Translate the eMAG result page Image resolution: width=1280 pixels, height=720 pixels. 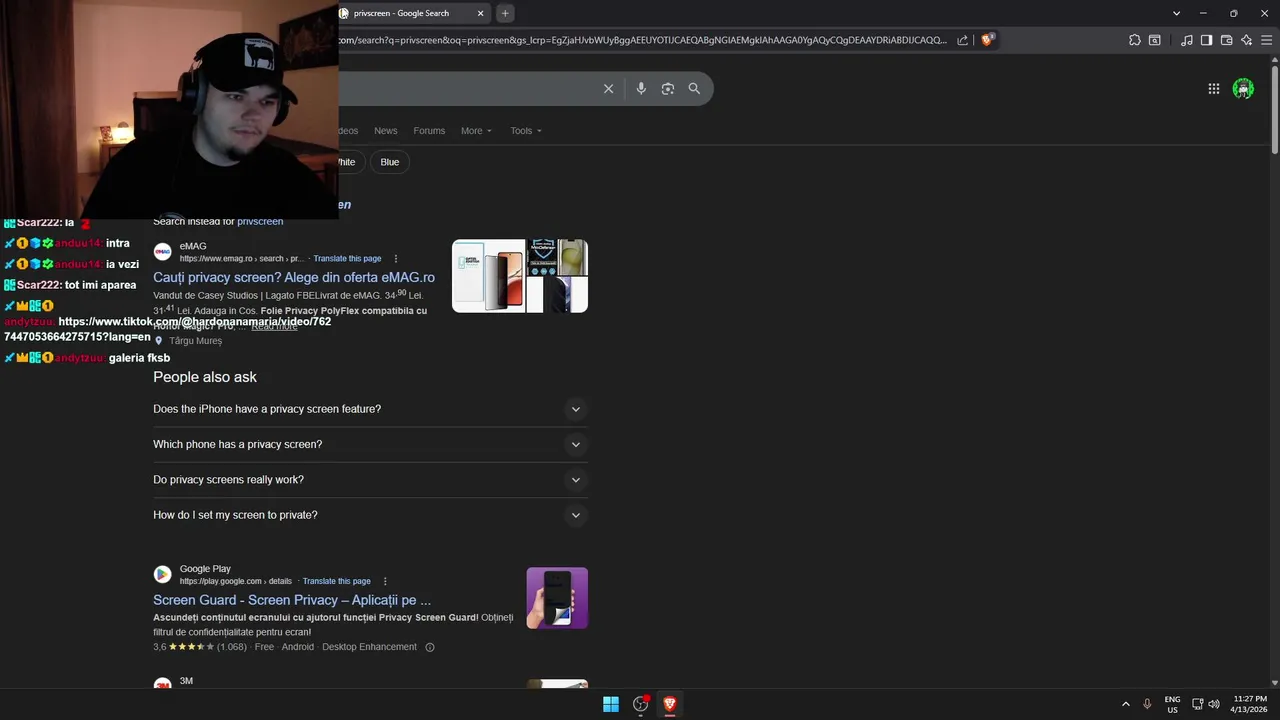[347, 258]
